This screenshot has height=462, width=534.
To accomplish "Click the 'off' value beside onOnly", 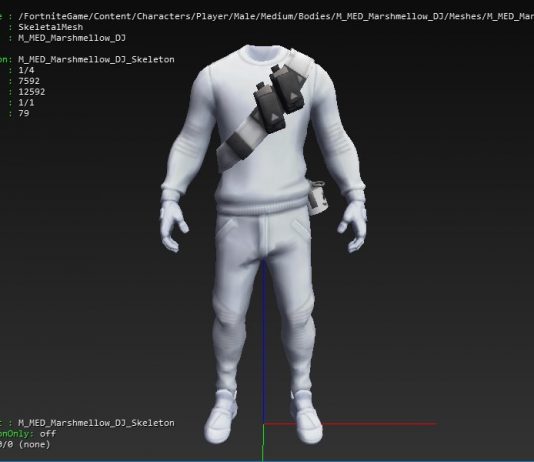I will click(x=48, y=434).
